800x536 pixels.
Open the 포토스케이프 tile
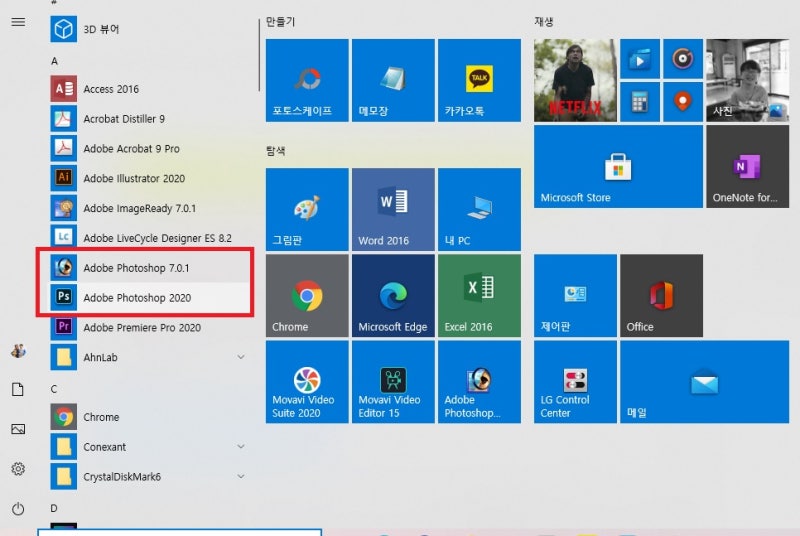click(x=307, y=80)
